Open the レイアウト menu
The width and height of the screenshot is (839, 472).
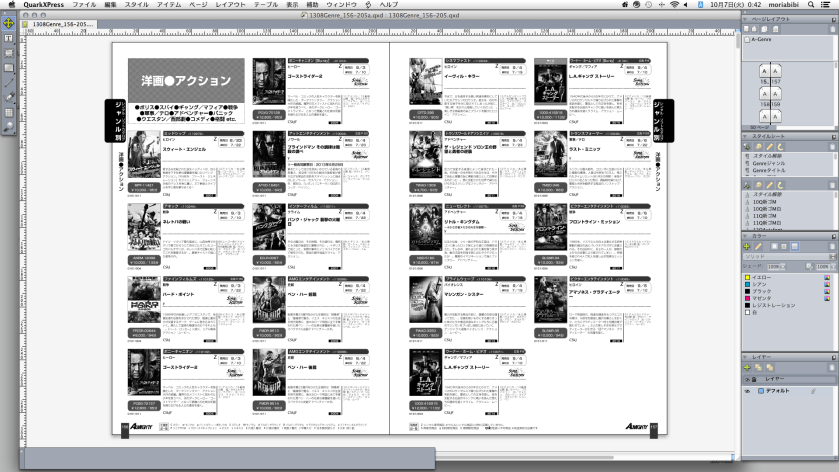[230, 4]
